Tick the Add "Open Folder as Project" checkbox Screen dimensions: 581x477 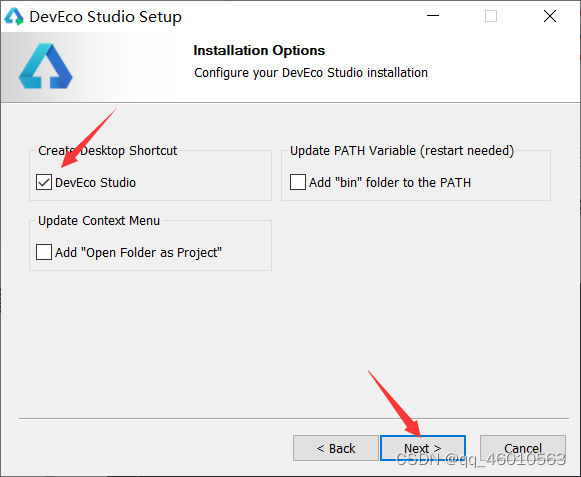click(x=44, y=252)
